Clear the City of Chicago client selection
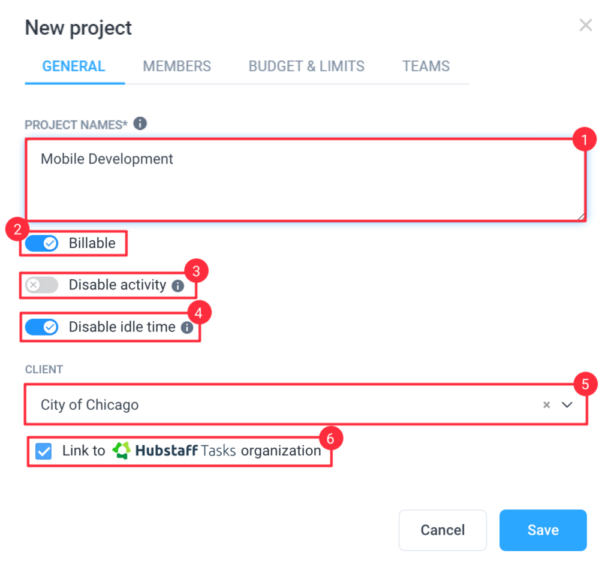614x574 pixels. [x=546, y=404]
